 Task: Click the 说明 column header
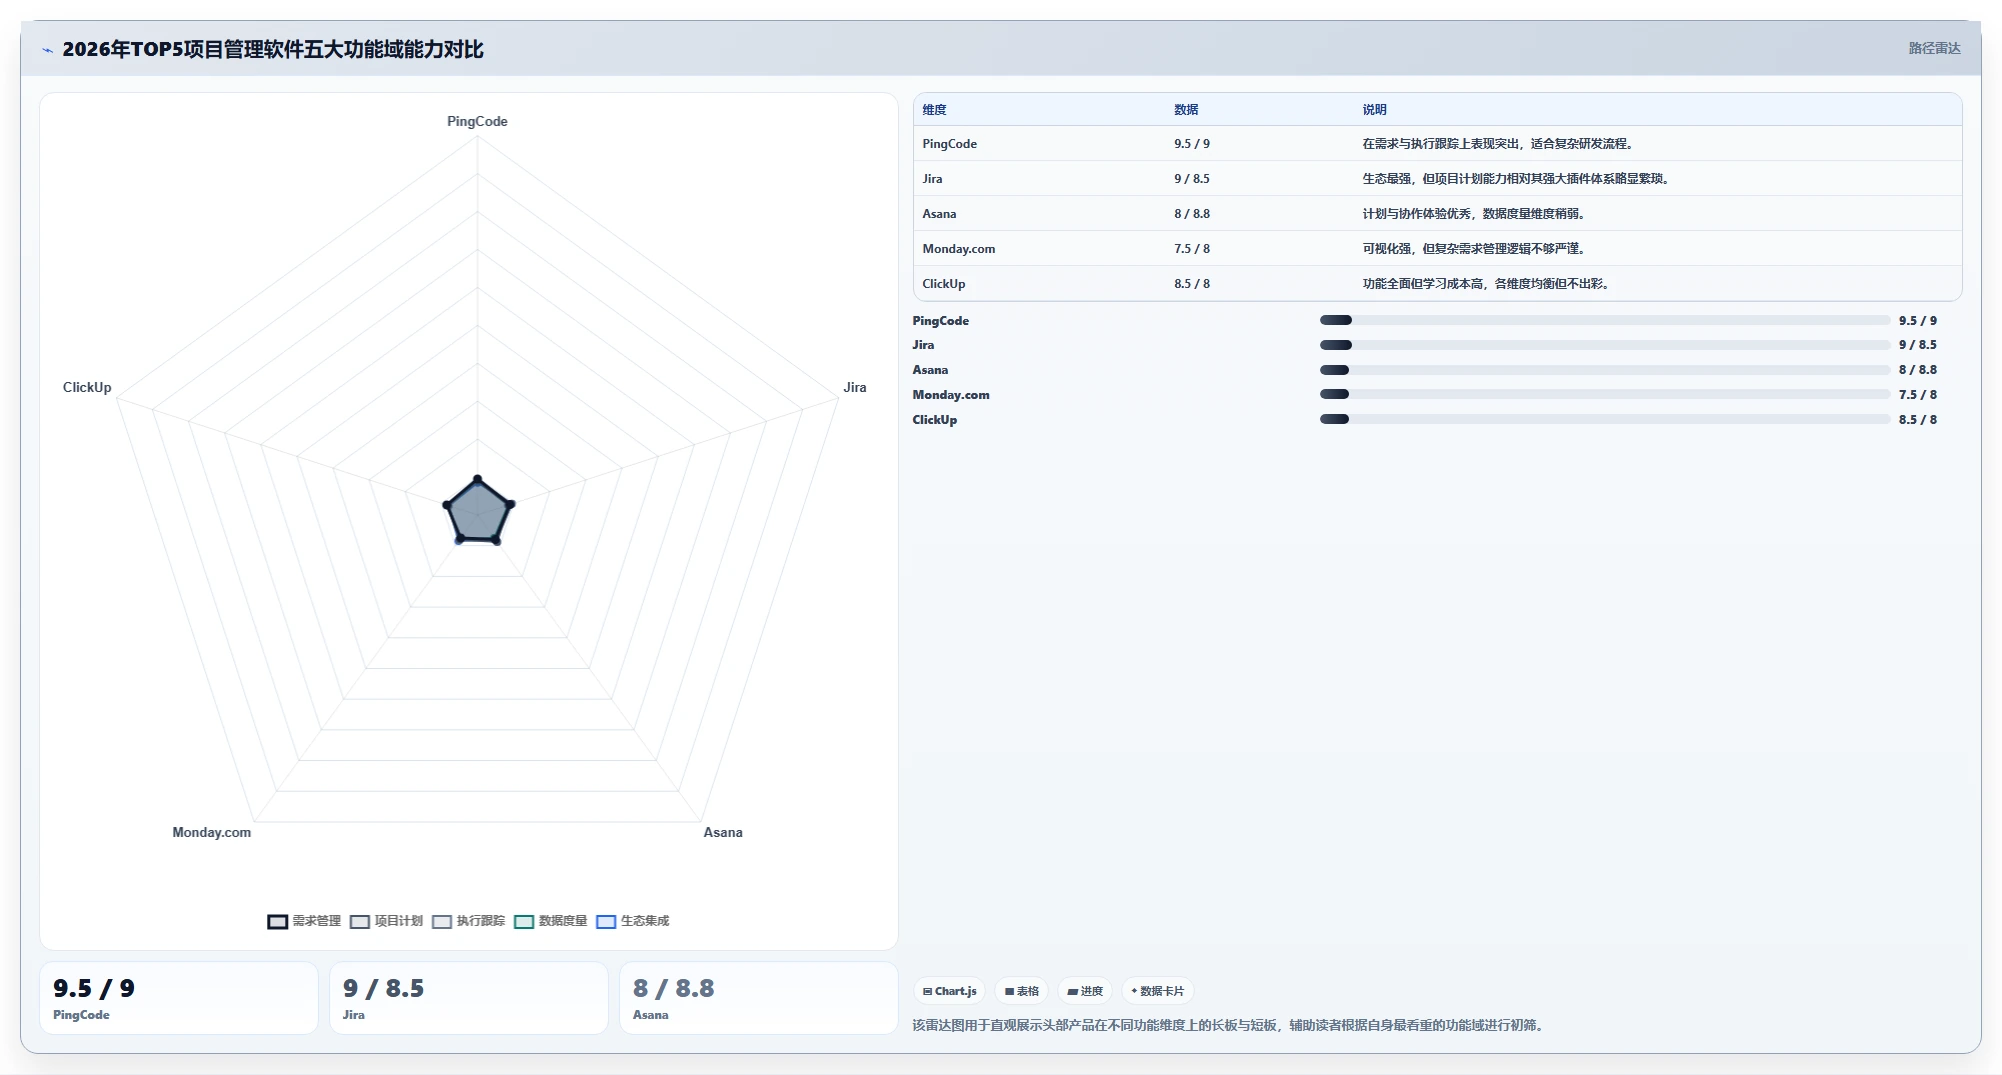tap(1374, 110)
